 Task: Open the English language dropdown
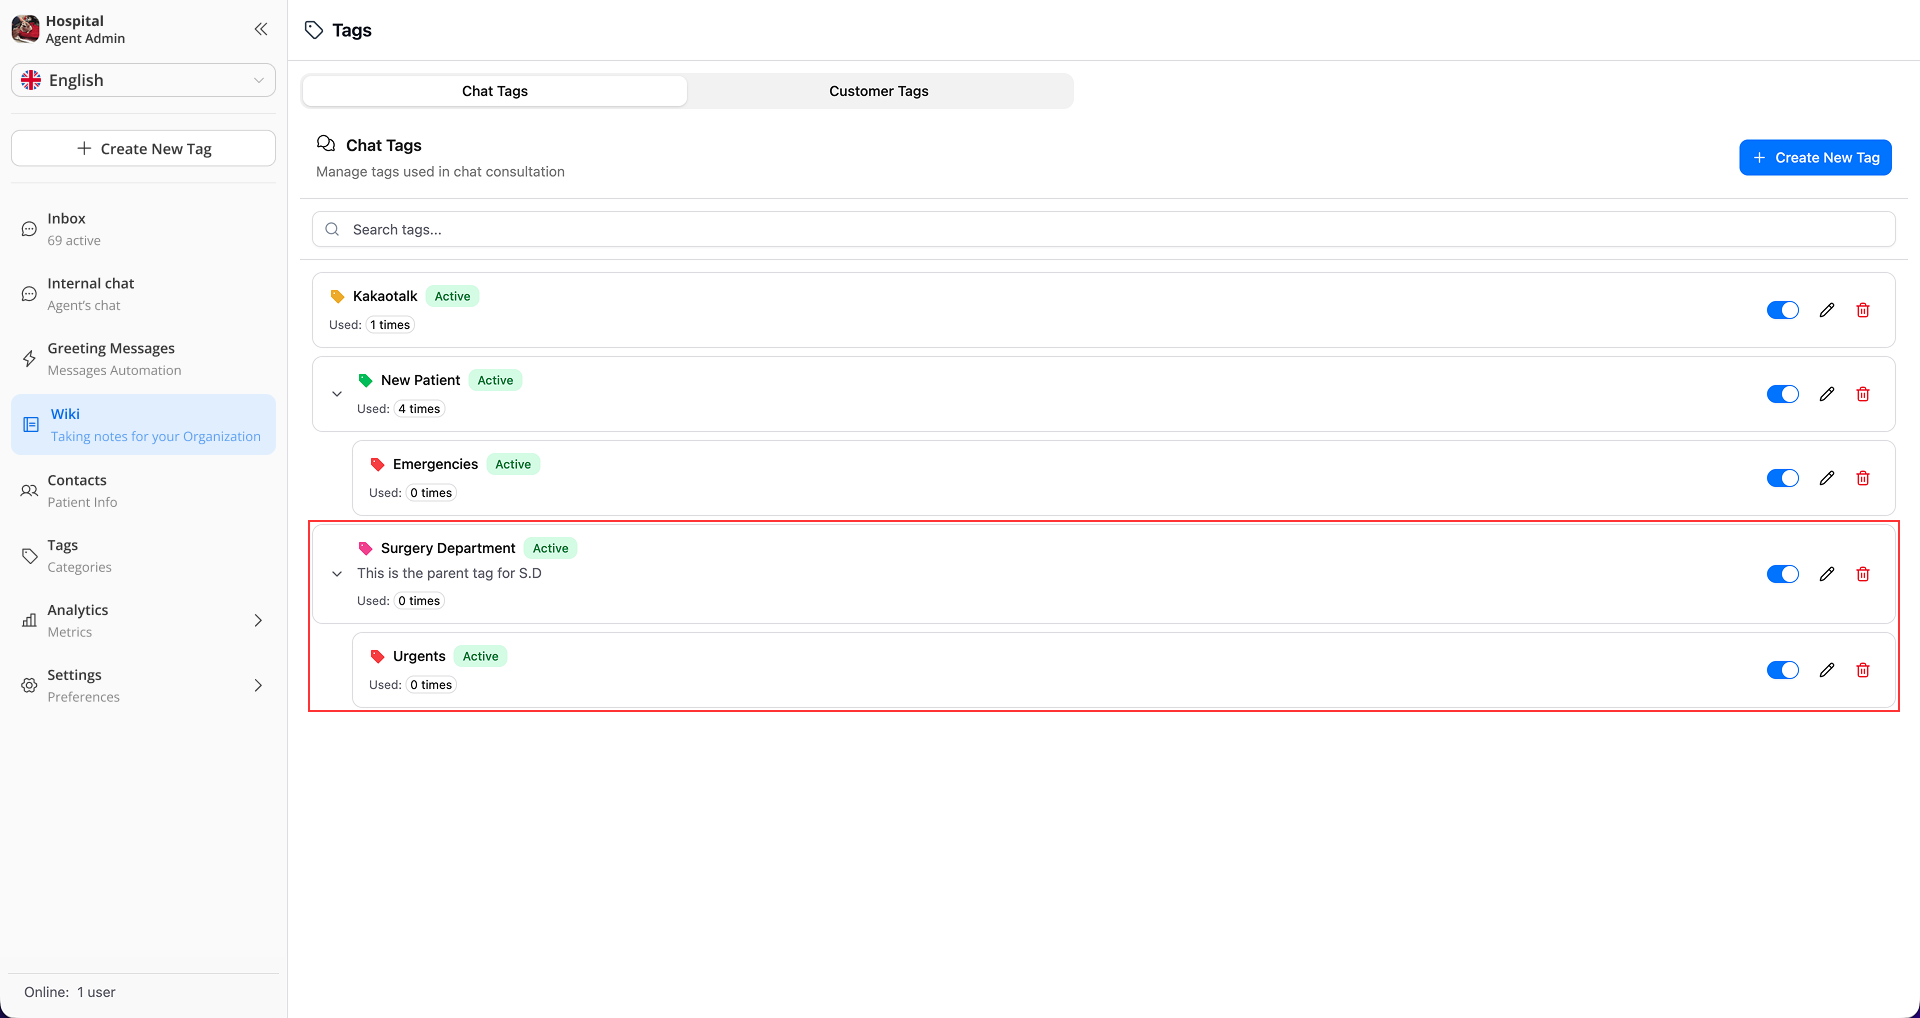tap(143, 80)
